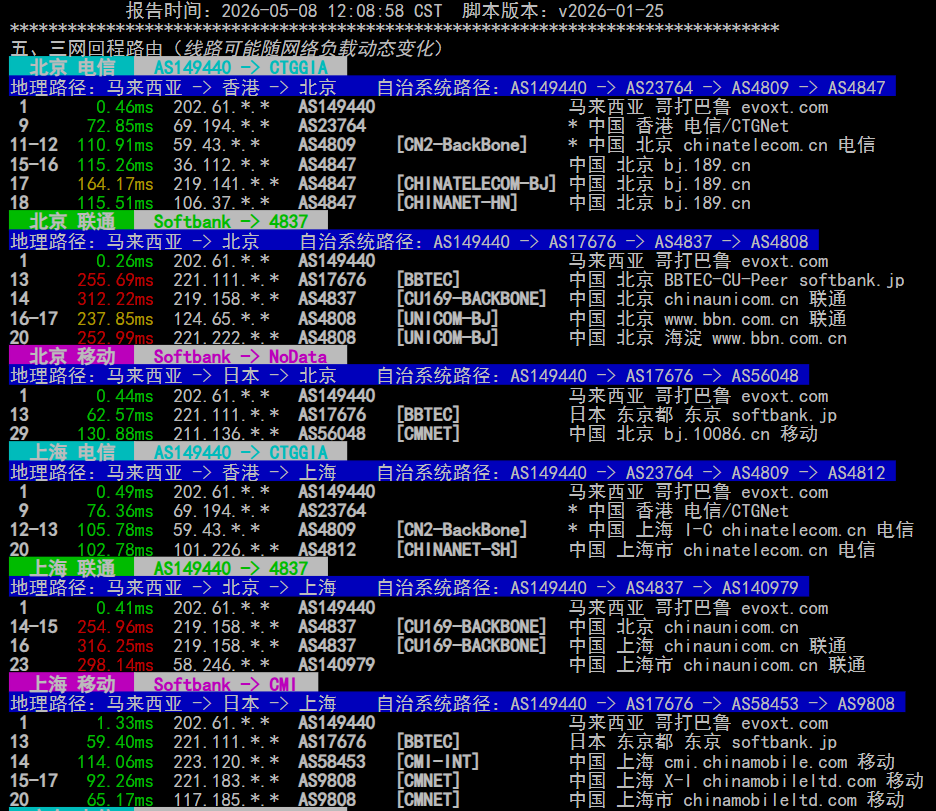
Task: Select the 北京 移动 magenta header label
Action: (x=72, y=356)
